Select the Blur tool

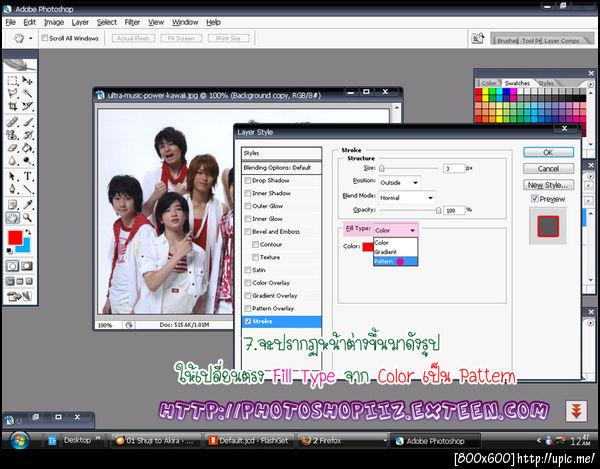coord(12,160)
